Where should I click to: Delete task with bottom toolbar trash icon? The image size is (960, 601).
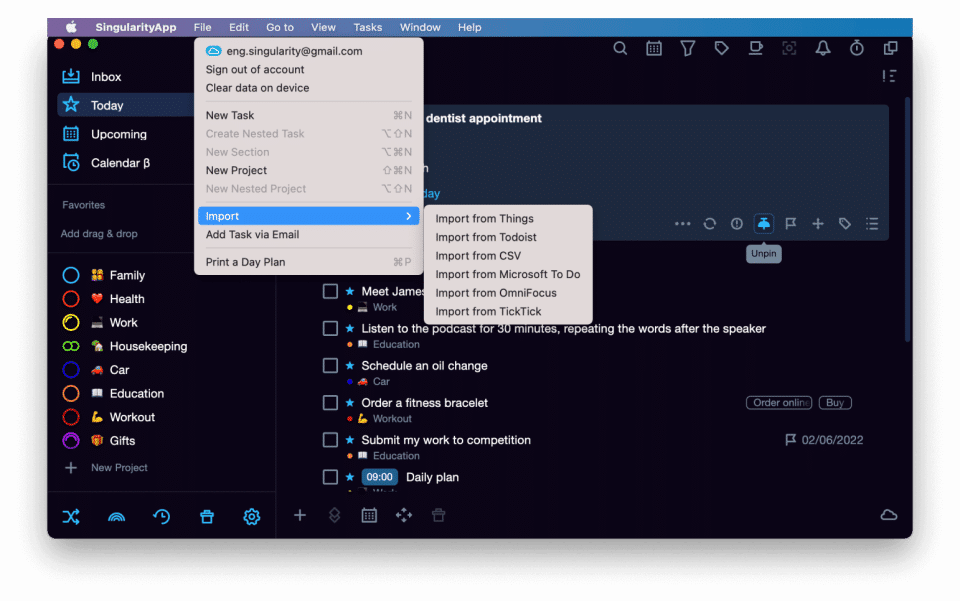point(438,515)
